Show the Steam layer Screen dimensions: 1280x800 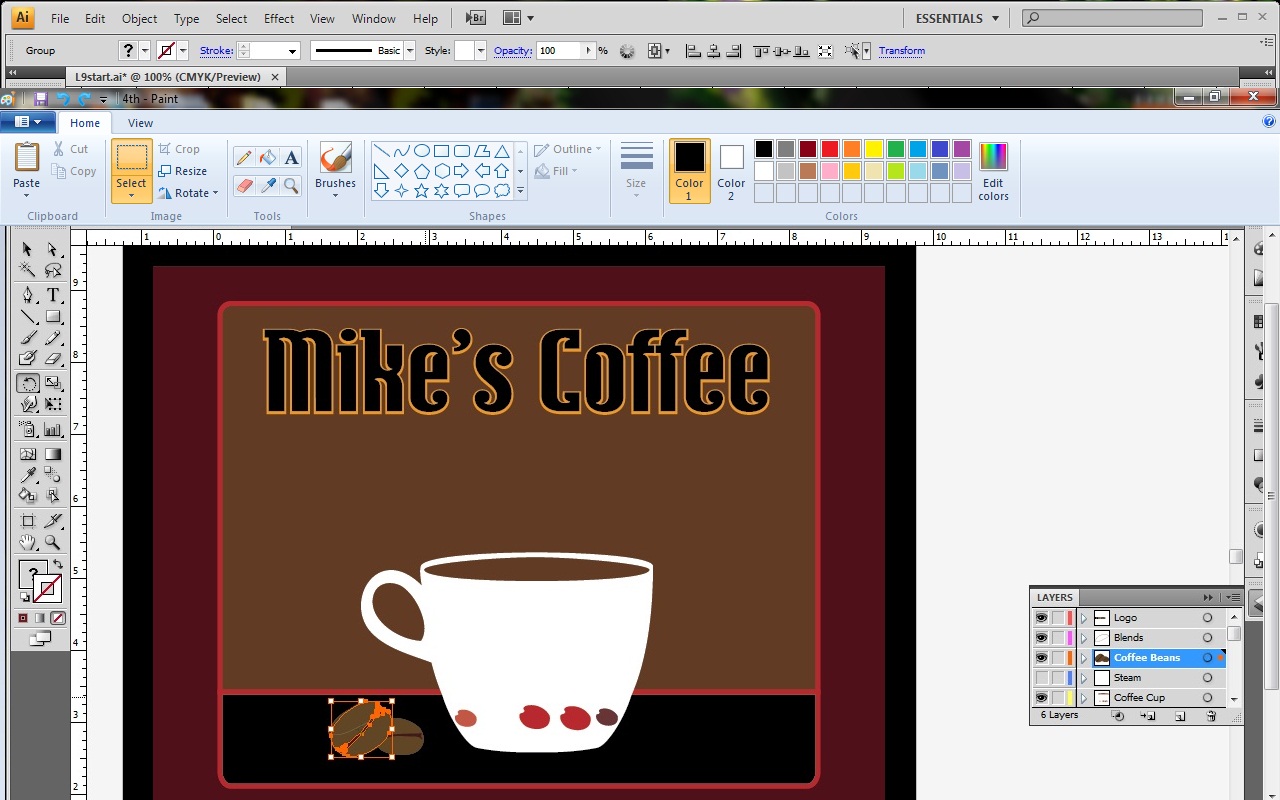(1042, 678)
